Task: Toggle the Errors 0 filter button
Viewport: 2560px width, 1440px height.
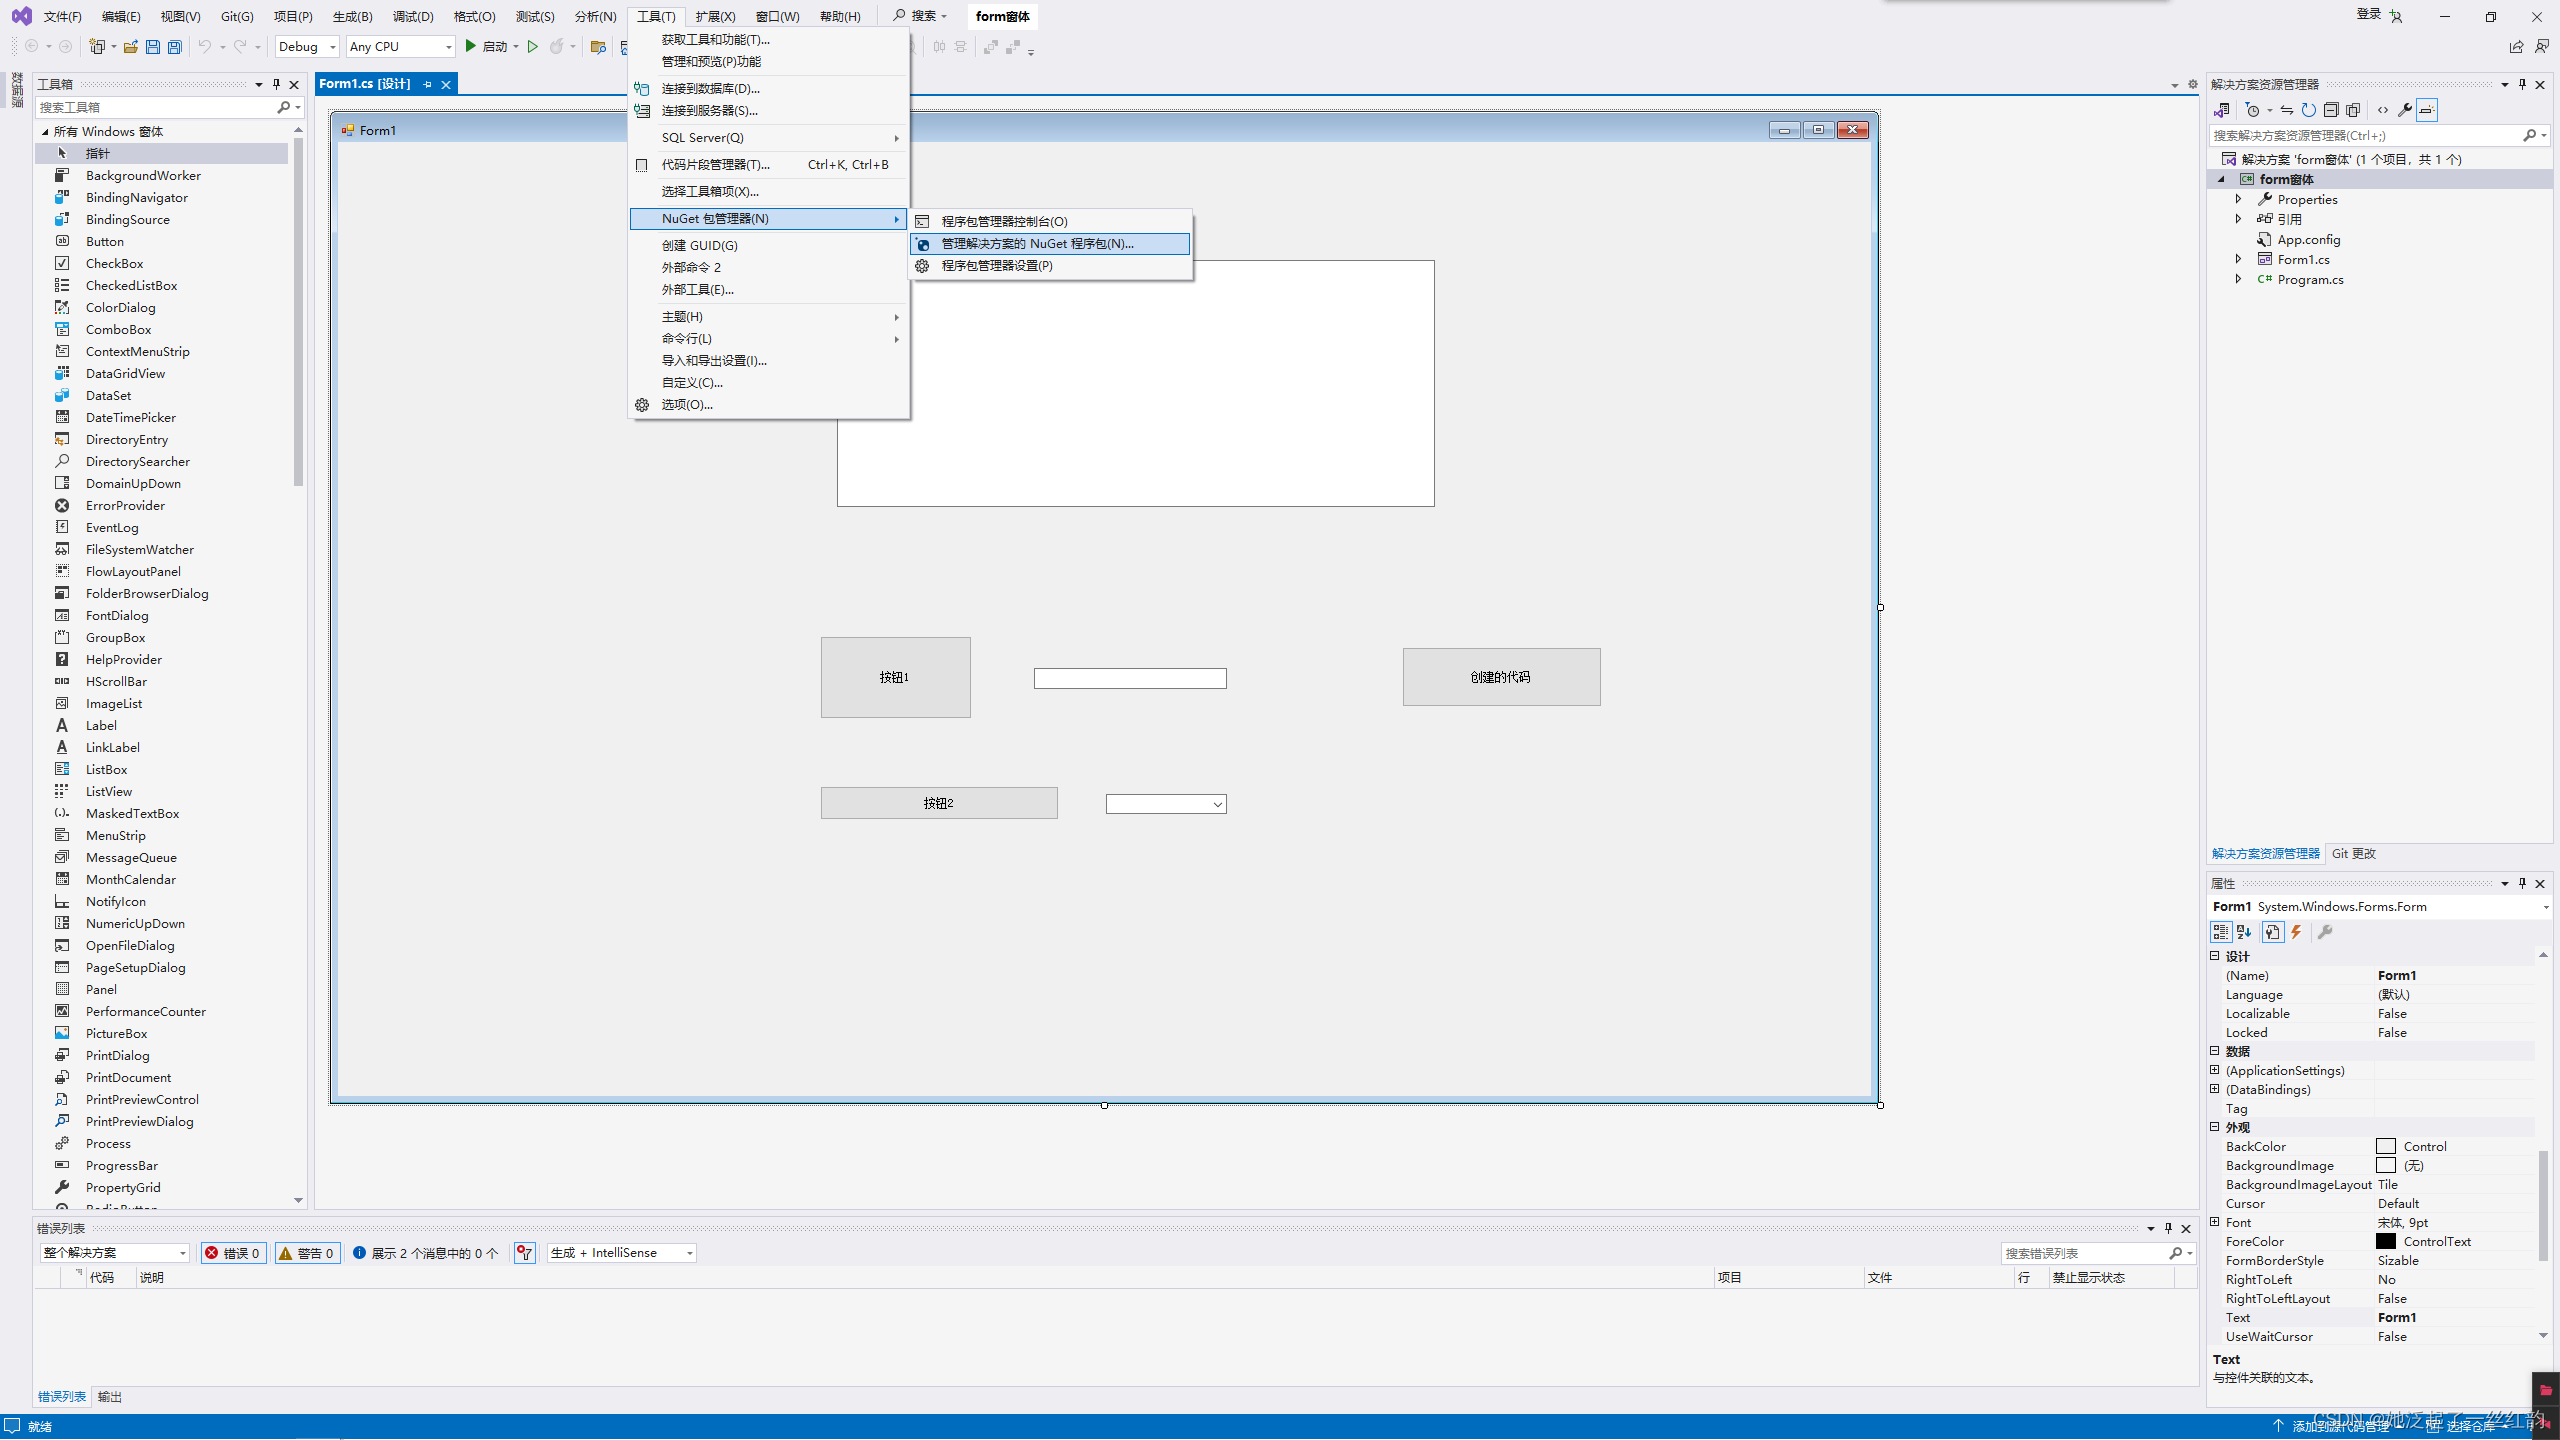Action: [234, 1253]
